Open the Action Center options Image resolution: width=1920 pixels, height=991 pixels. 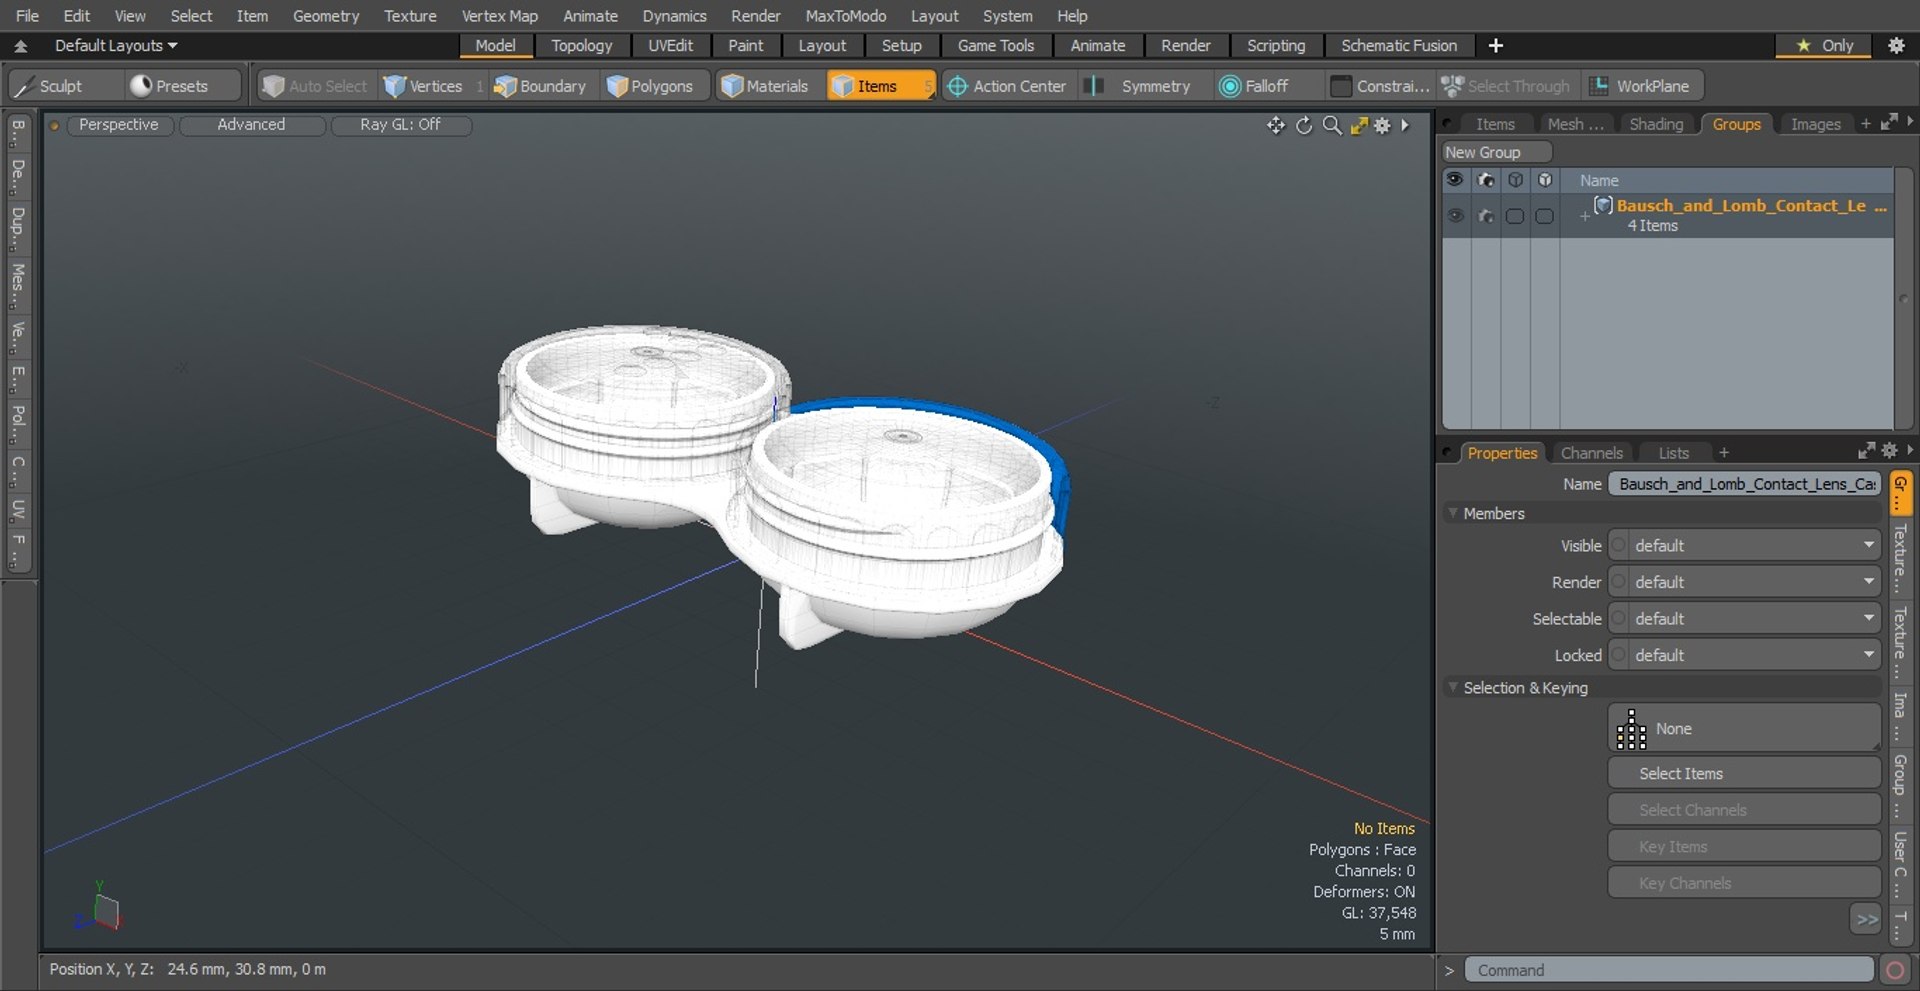coord(1008,86)
